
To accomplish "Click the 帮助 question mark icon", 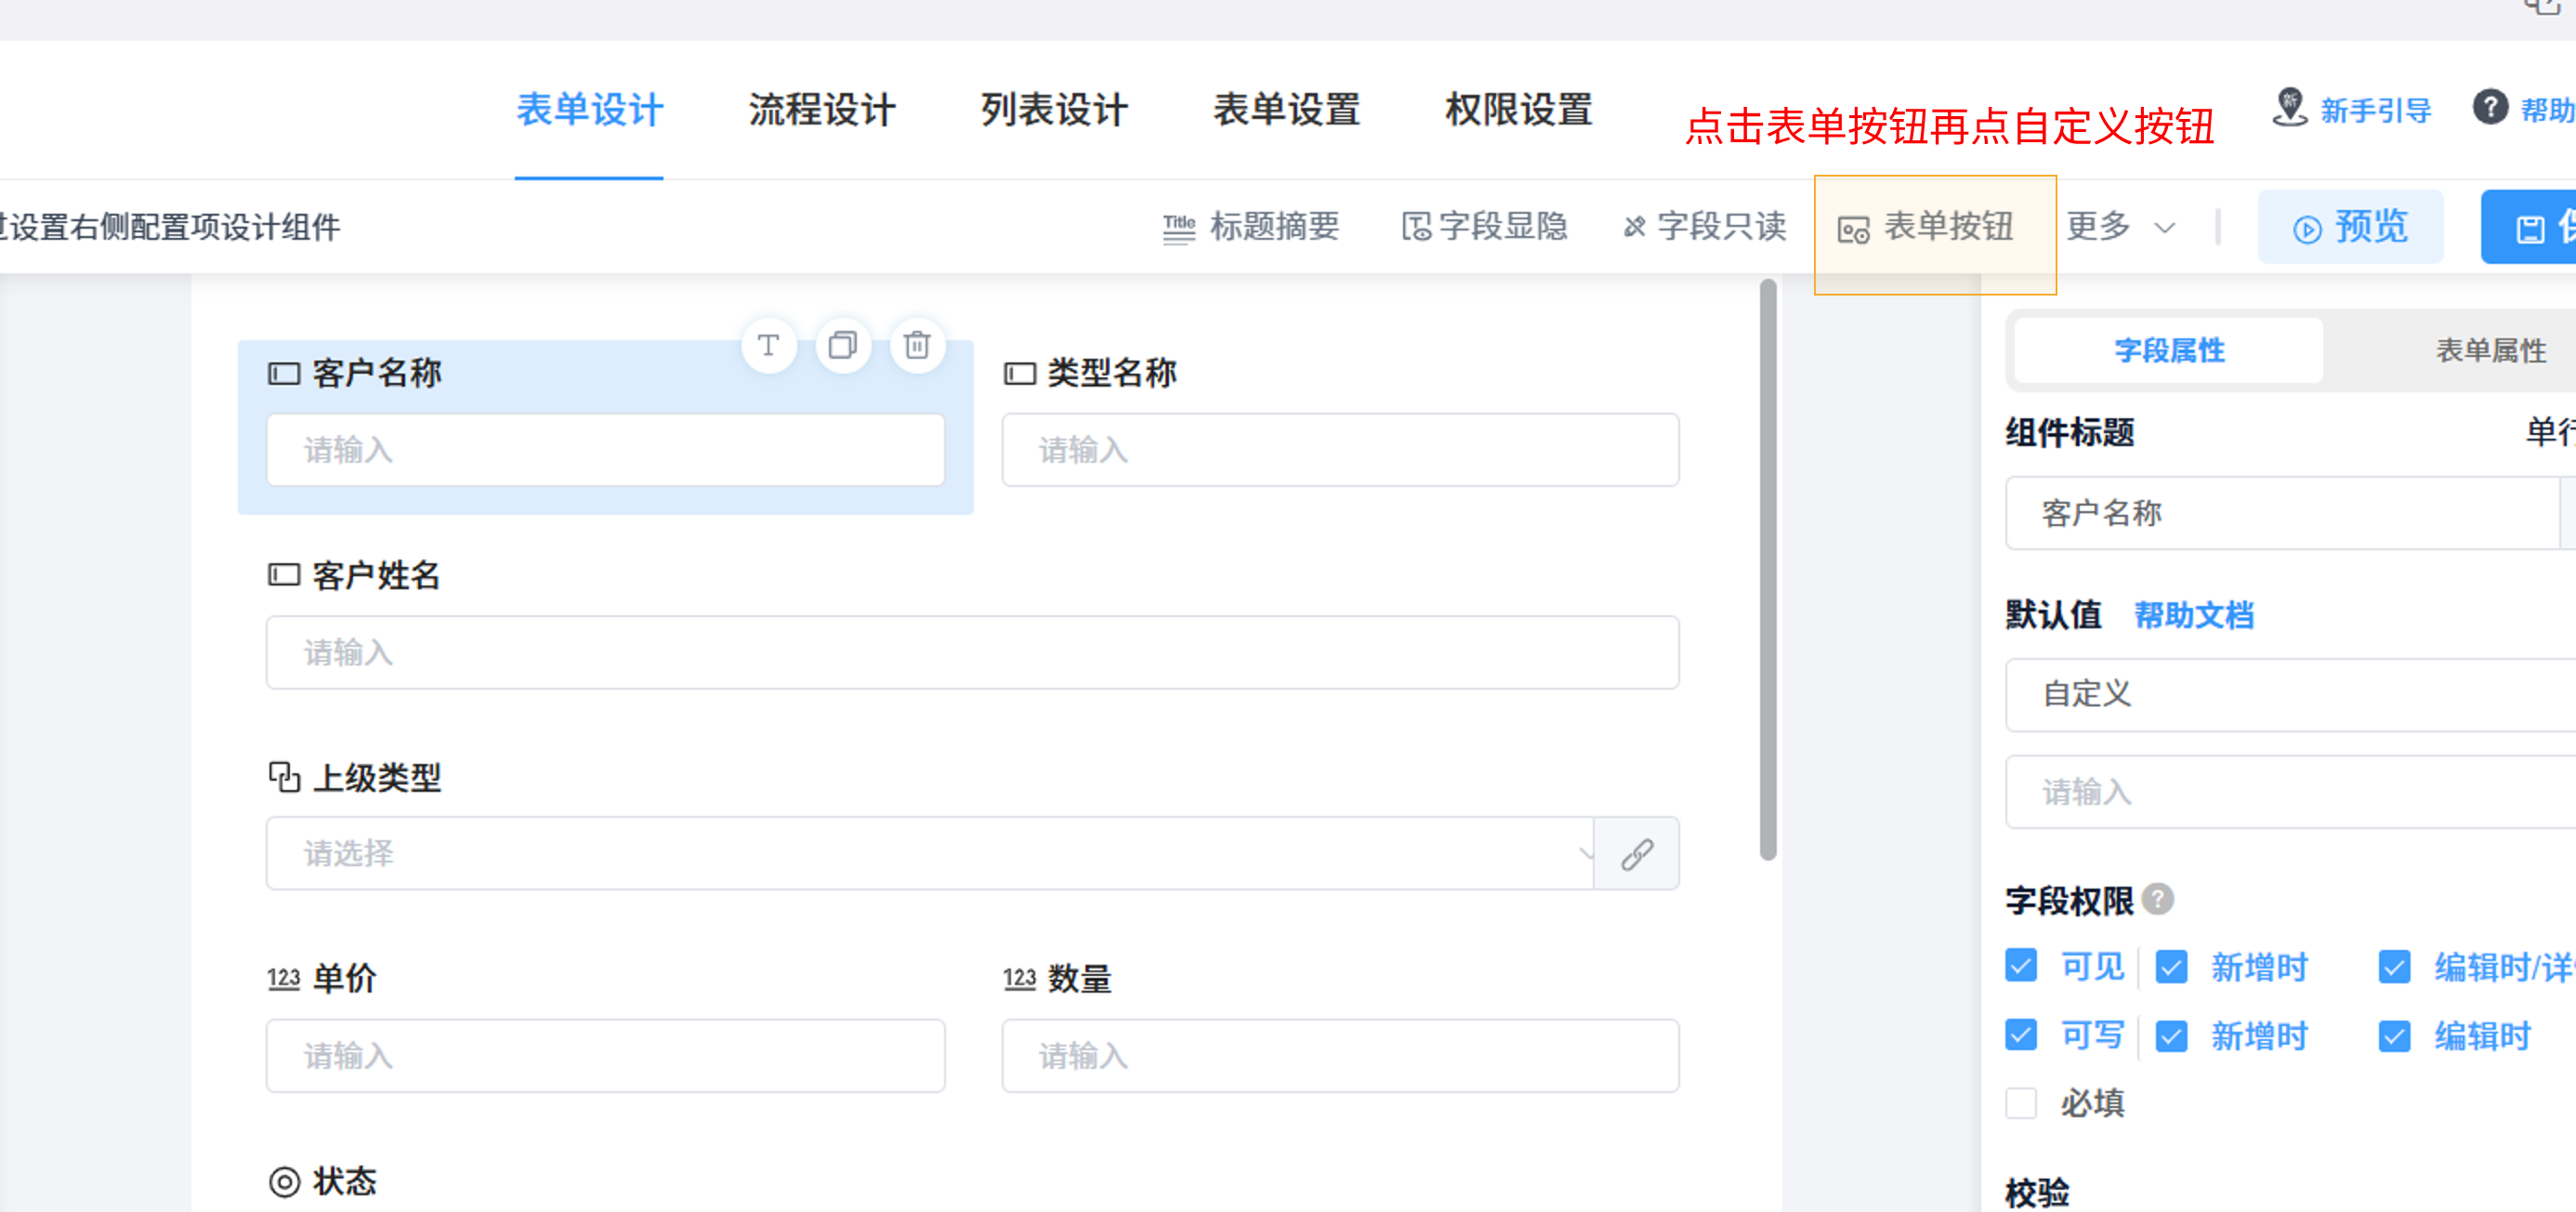I will tap(2490, 107).
